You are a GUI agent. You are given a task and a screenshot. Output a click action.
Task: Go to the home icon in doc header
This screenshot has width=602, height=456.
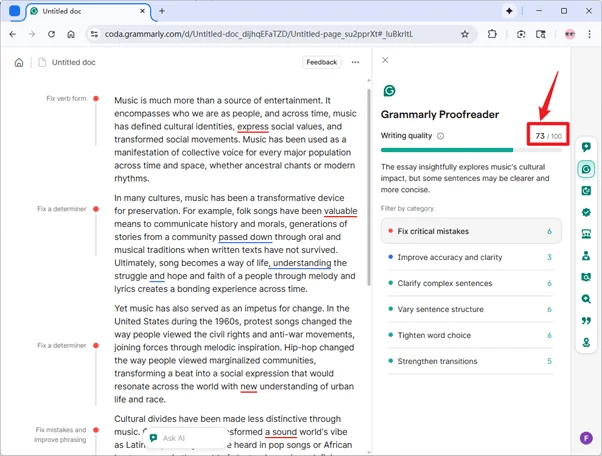tap(19, 62)
